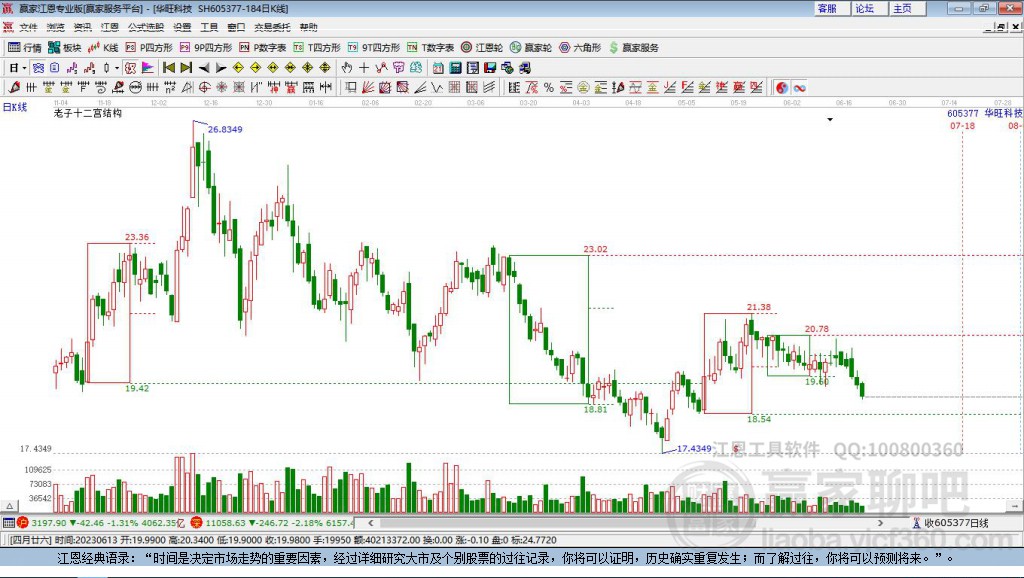Click the 21.38 price label
1024x578 pixels.
coord(759,307)
